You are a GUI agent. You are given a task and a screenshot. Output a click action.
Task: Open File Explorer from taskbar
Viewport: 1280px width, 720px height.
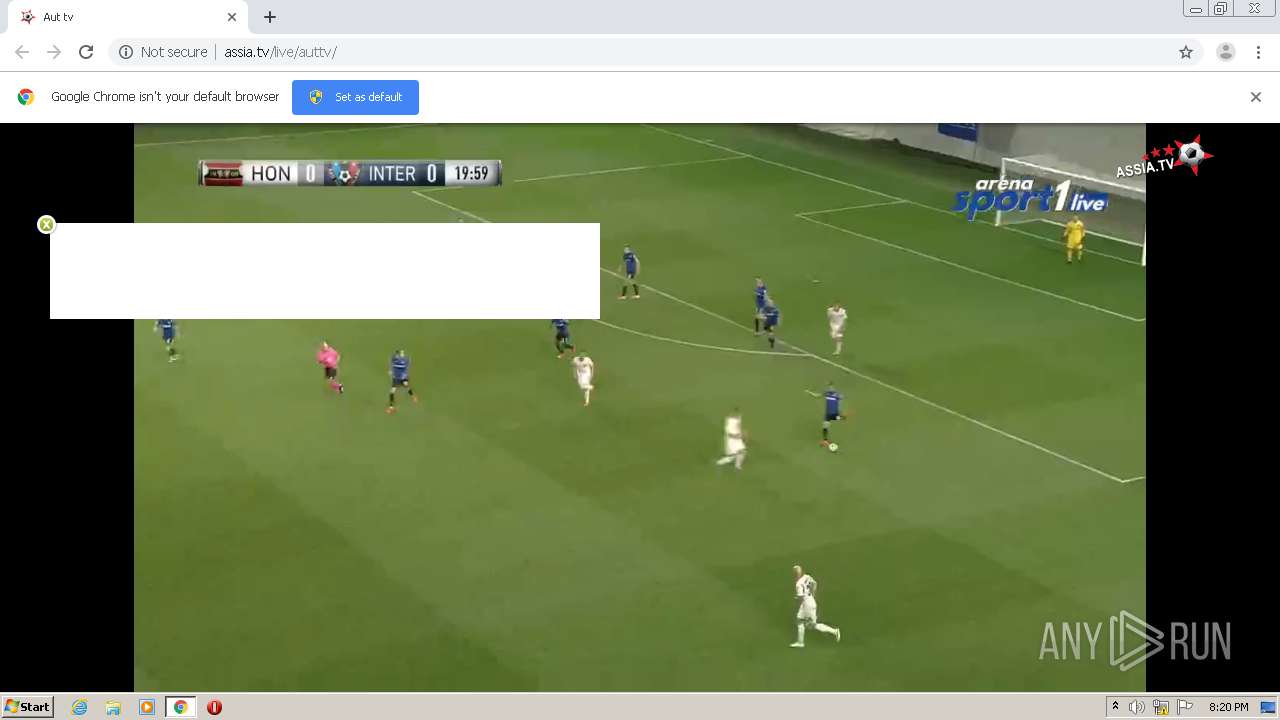pos(113,707)
